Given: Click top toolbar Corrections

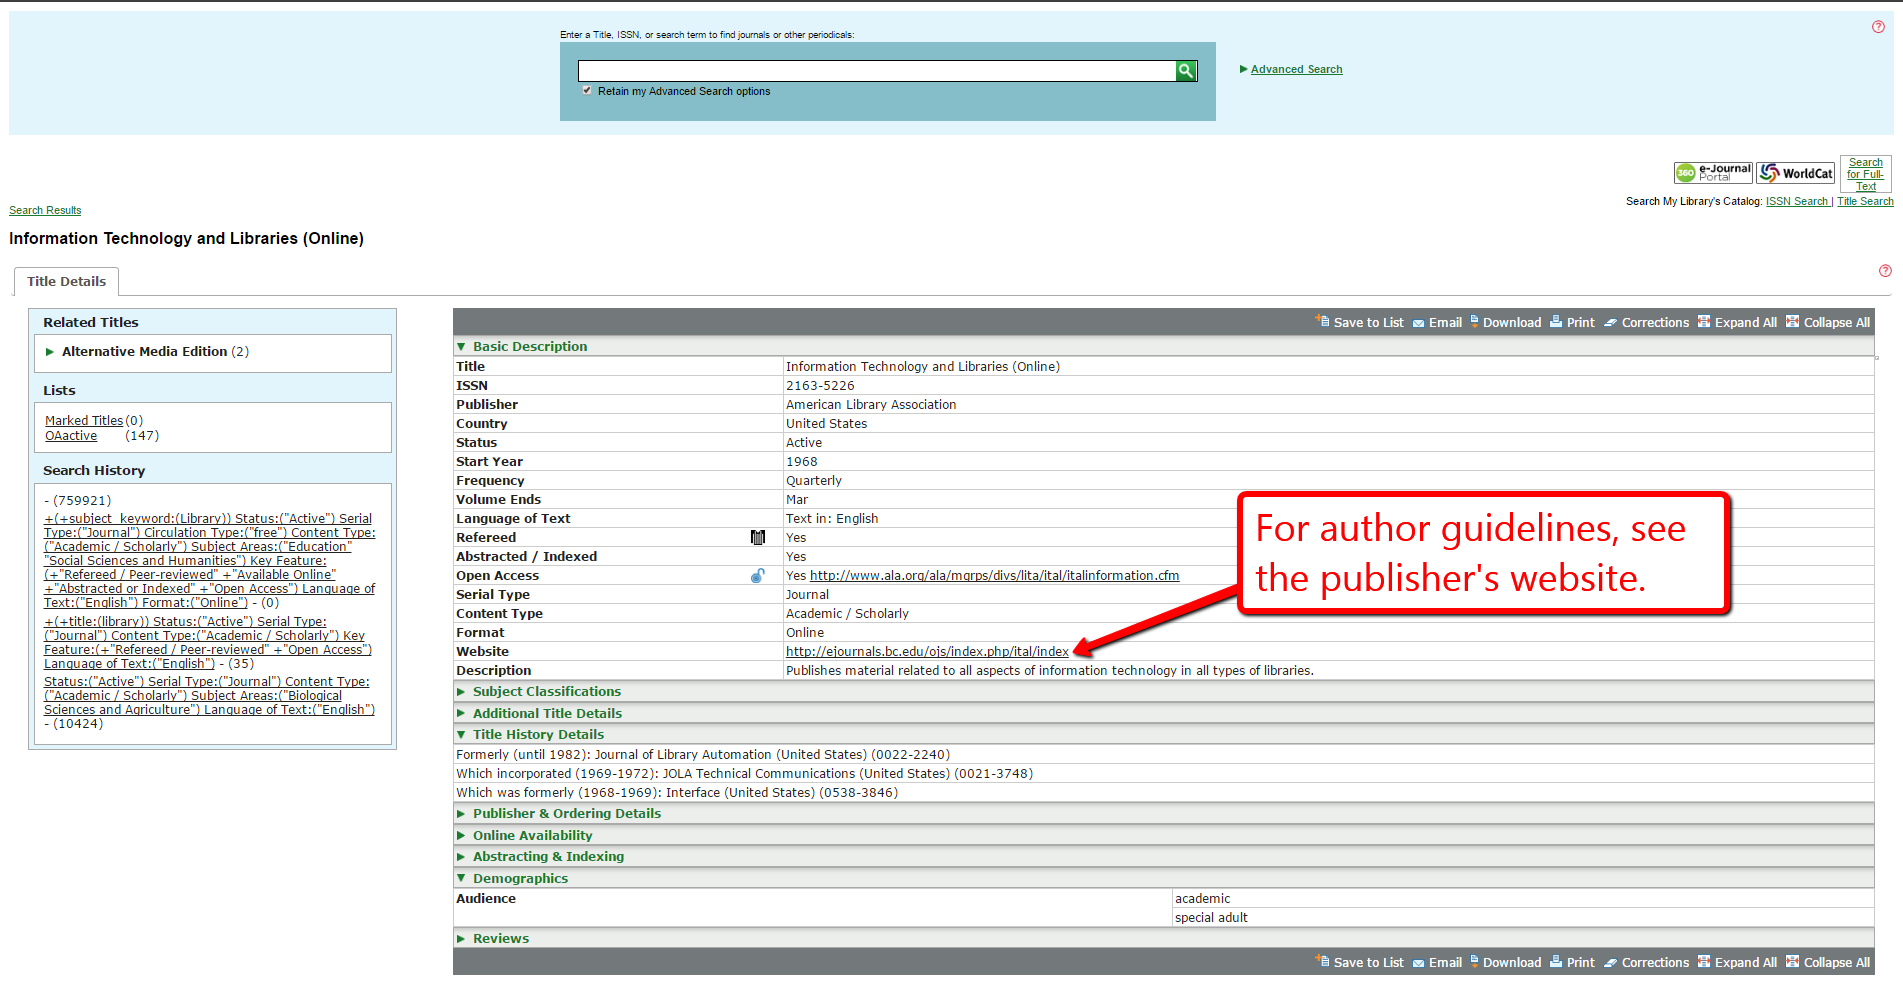Looking at the screenshot, I should pyautogui.click(x=1647, y=322).
